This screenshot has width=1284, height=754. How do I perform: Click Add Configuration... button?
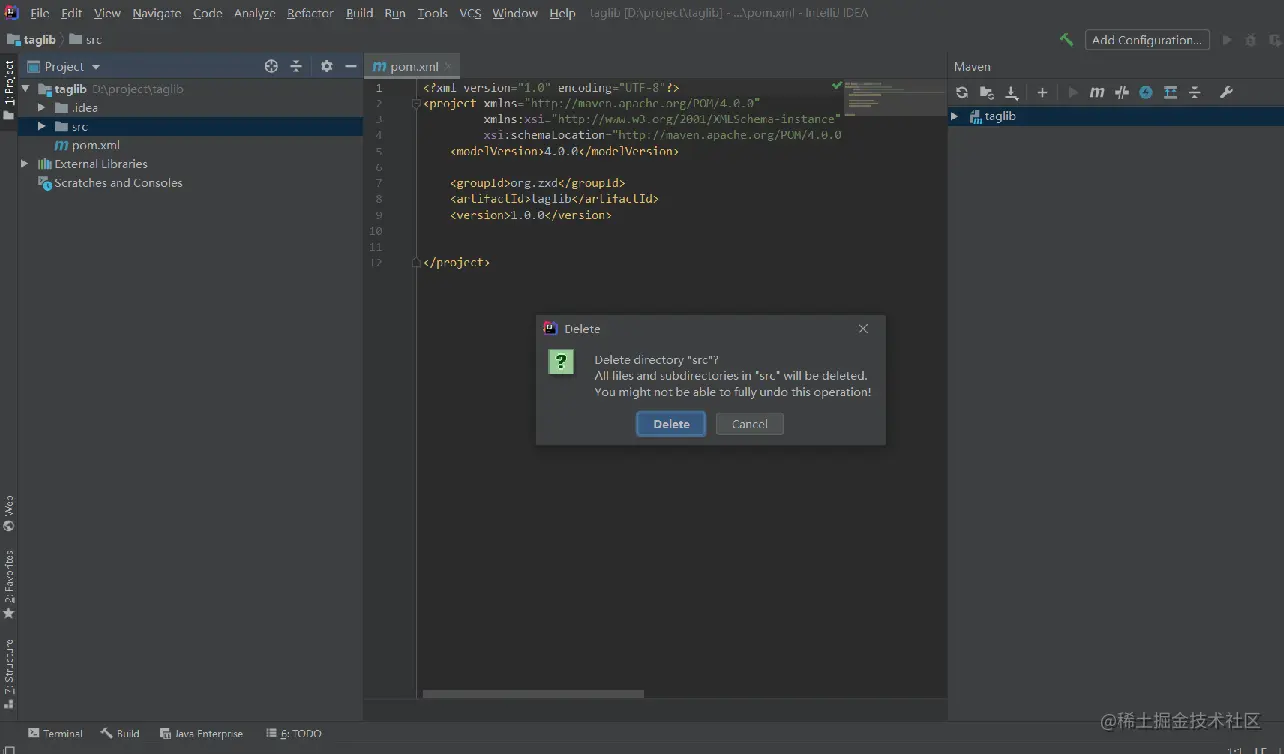(1147, 40)
